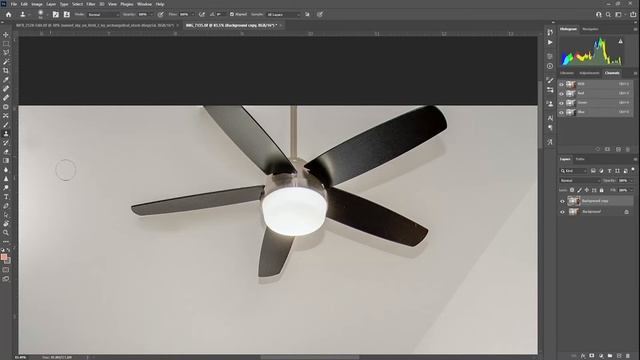Toggle visibility of RGB channel
This screenshot has height=360, width=640.
click(561, 84)
